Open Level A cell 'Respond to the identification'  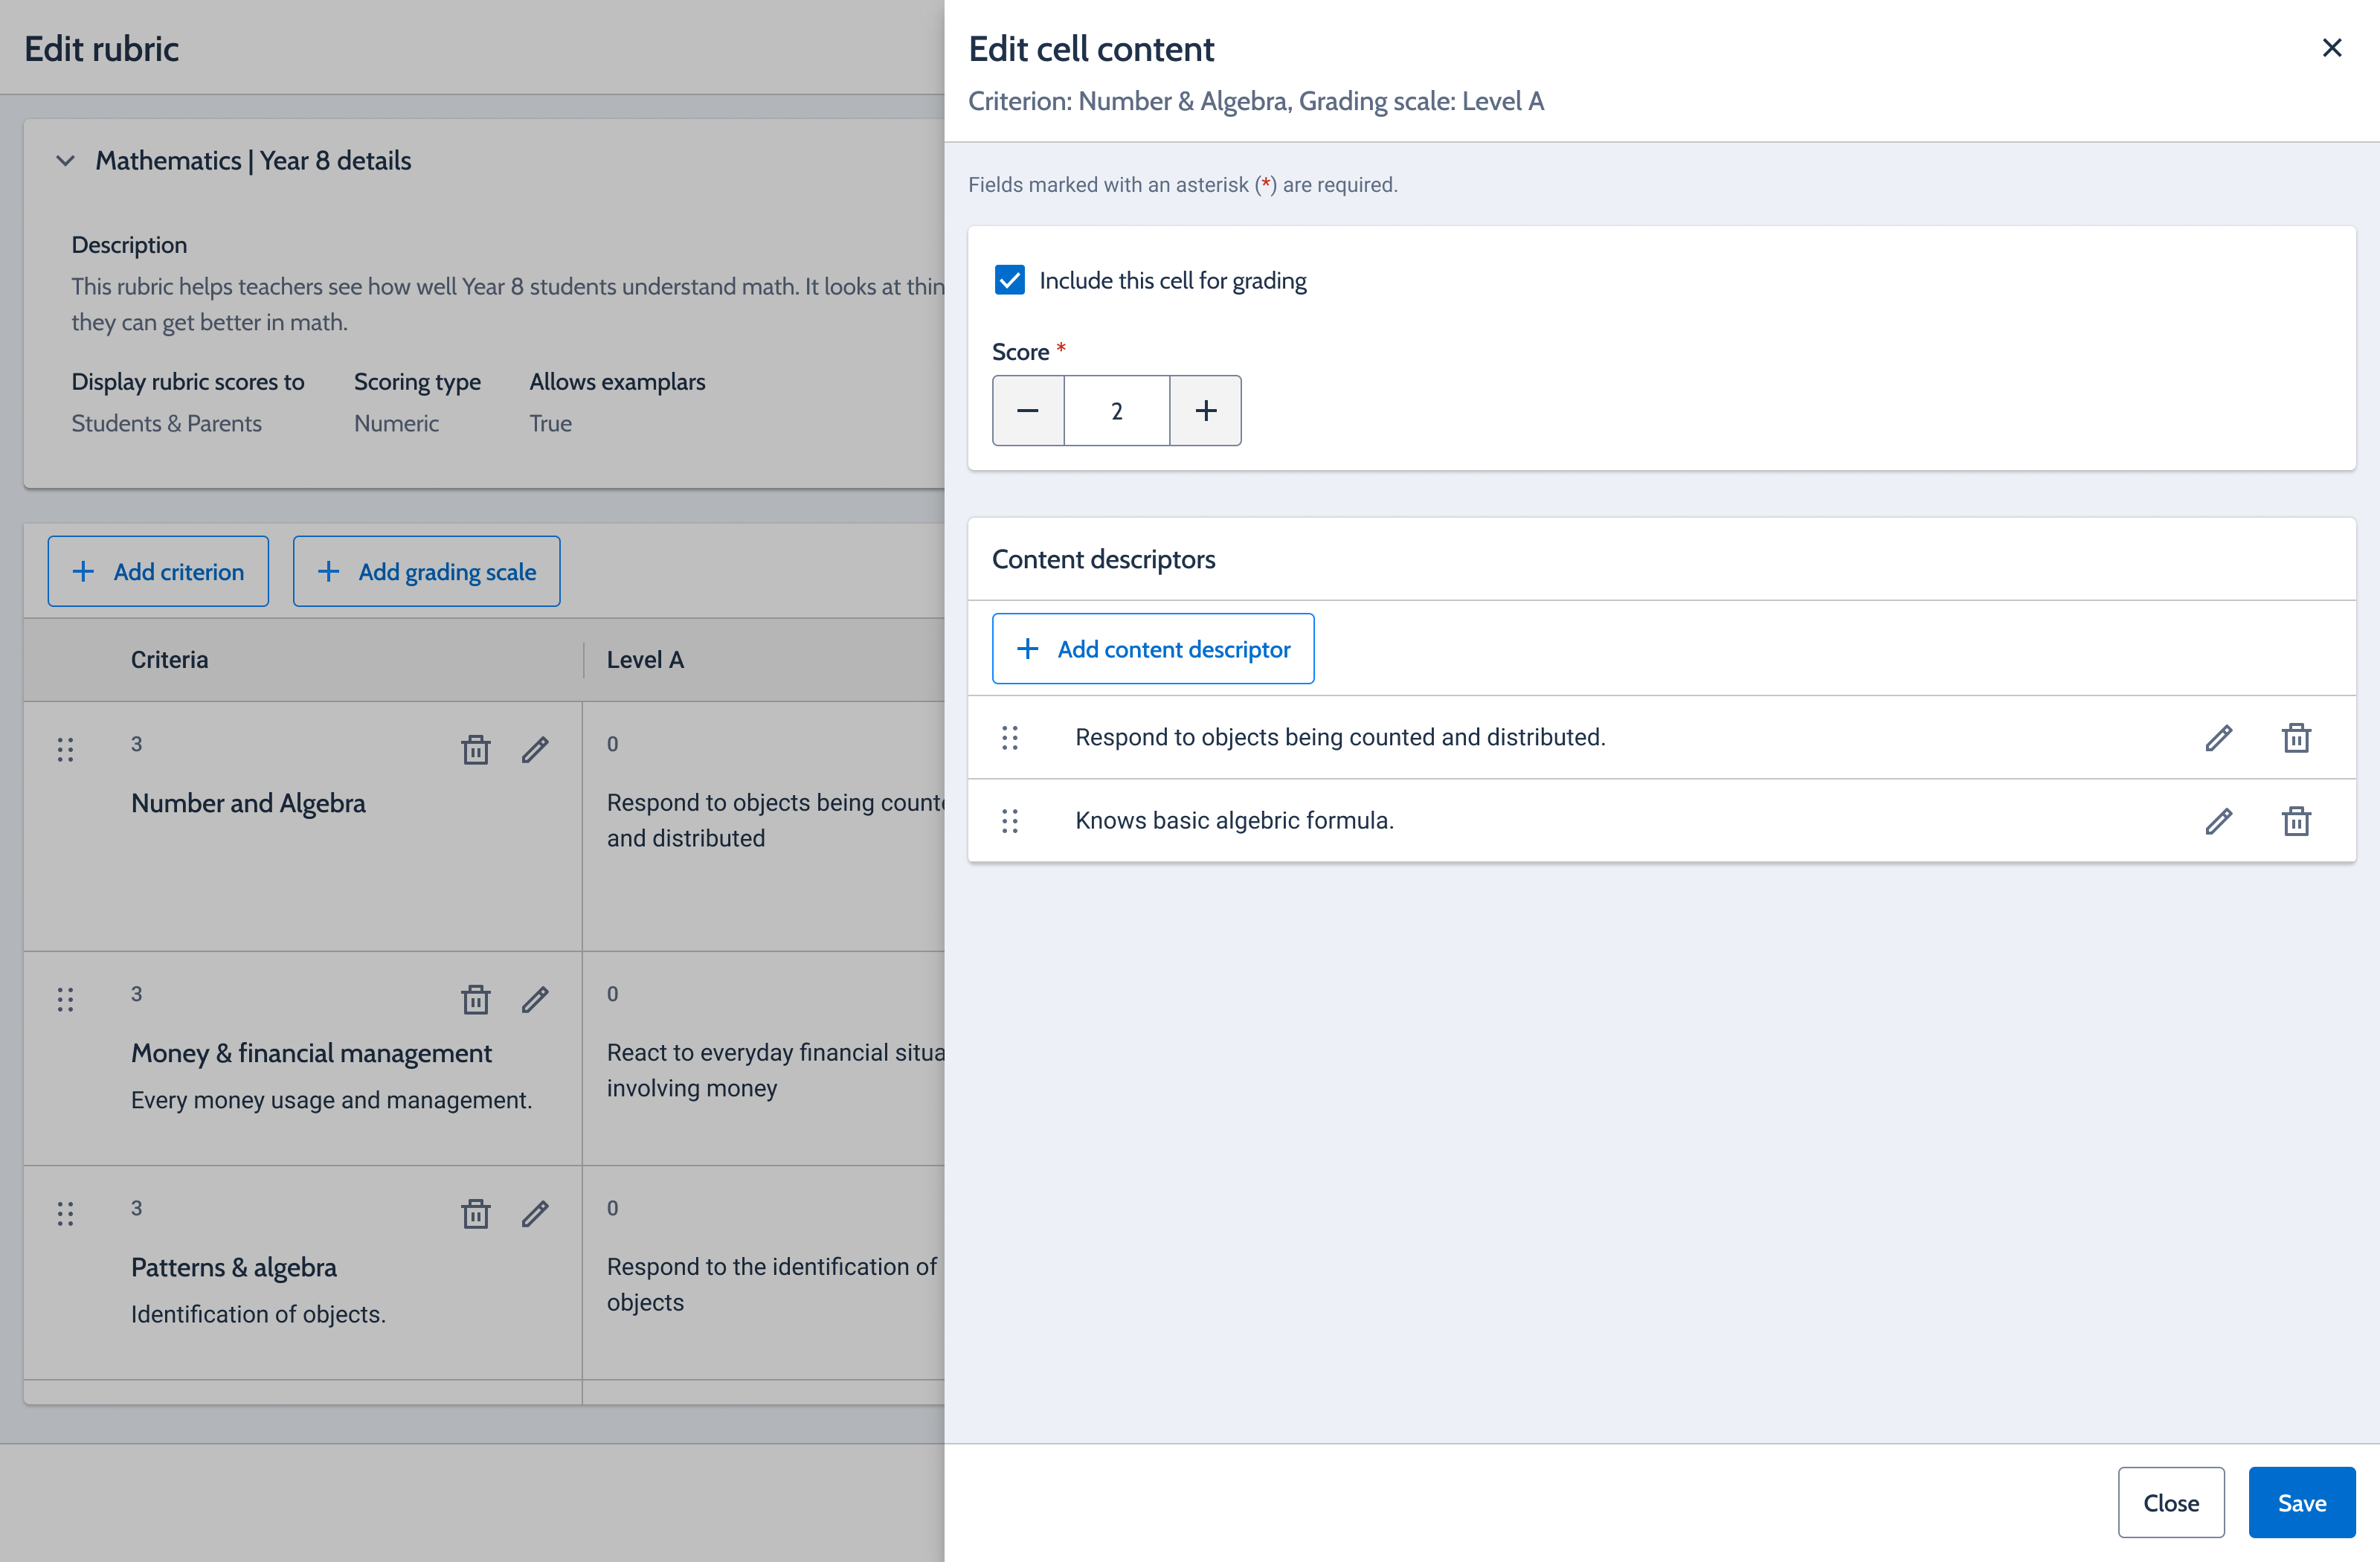point(764,1272)
